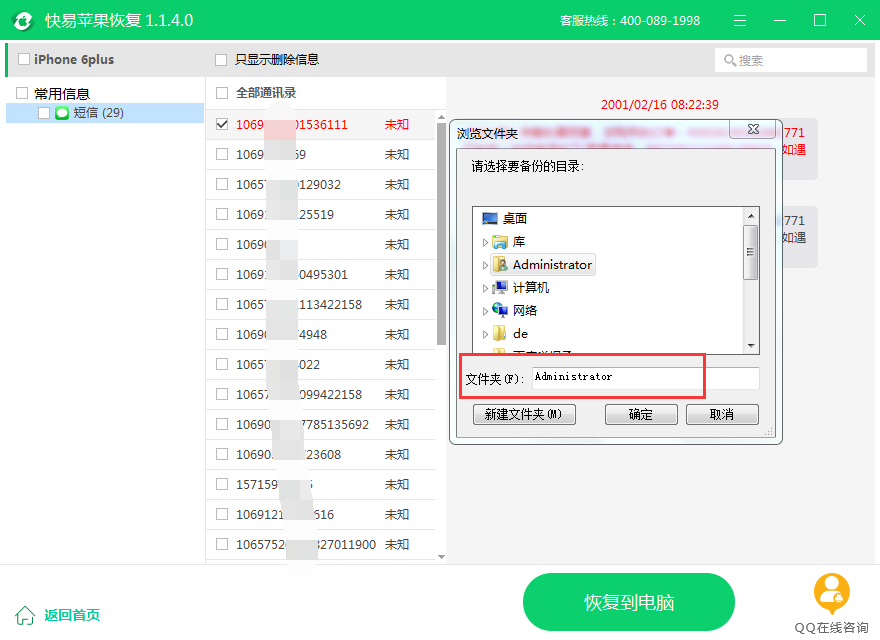Expand the 库 library tree node
The width and height of the screenshot is (880, 640).
pyautogui.click(x=486, y=242)
